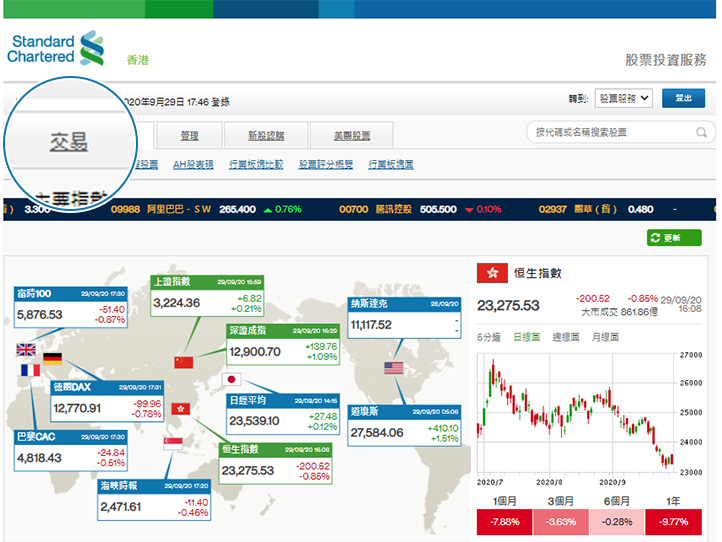
Task: Click the UK flag on map
Action: (26, 350)
